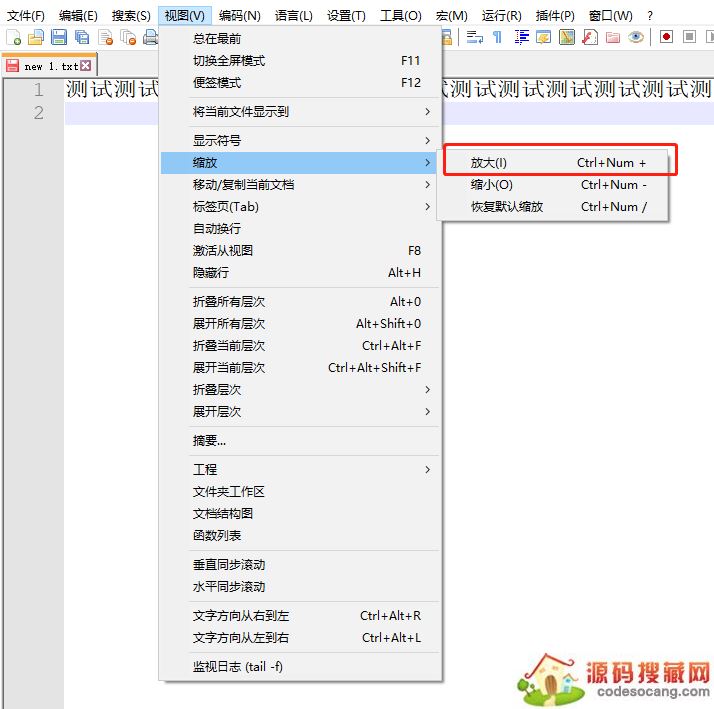The image size is (714, 709).
Task: Click the Indent Guide toolbar icon
Action: click(521, 38)
